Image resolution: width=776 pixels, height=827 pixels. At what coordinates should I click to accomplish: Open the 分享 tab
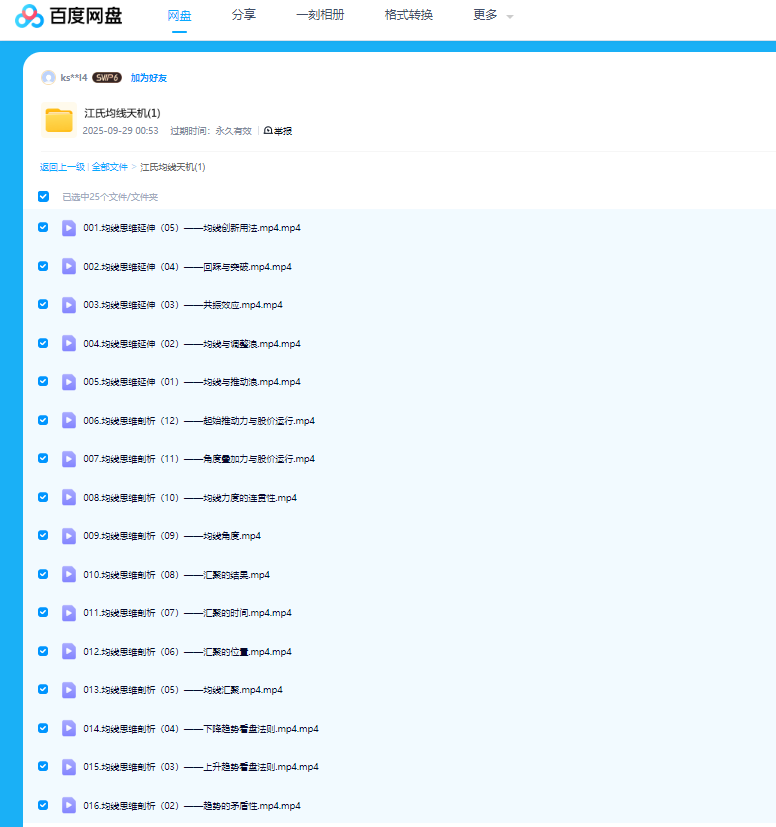243,15
